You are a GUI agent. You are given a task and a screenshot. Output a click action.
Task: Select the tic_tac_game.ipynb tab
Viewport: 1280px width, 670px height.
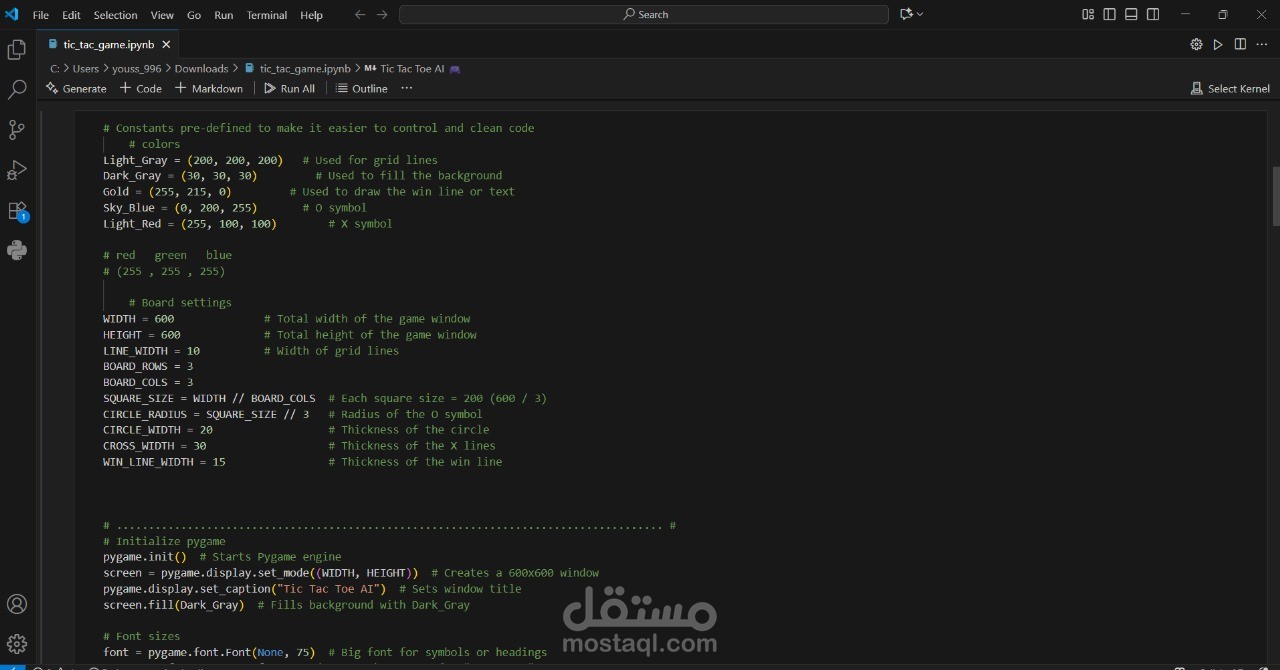click(x=108, y=44)
